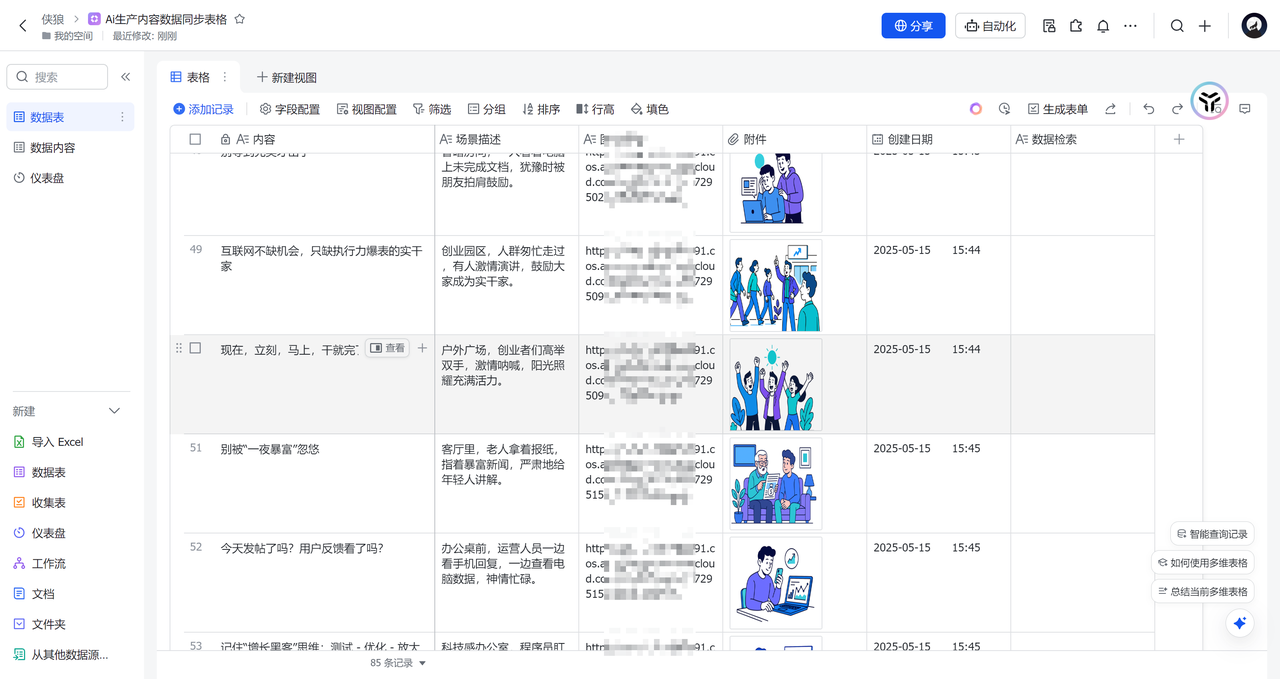Open the 85 条记录 dropdown

(x=398, y=663)
